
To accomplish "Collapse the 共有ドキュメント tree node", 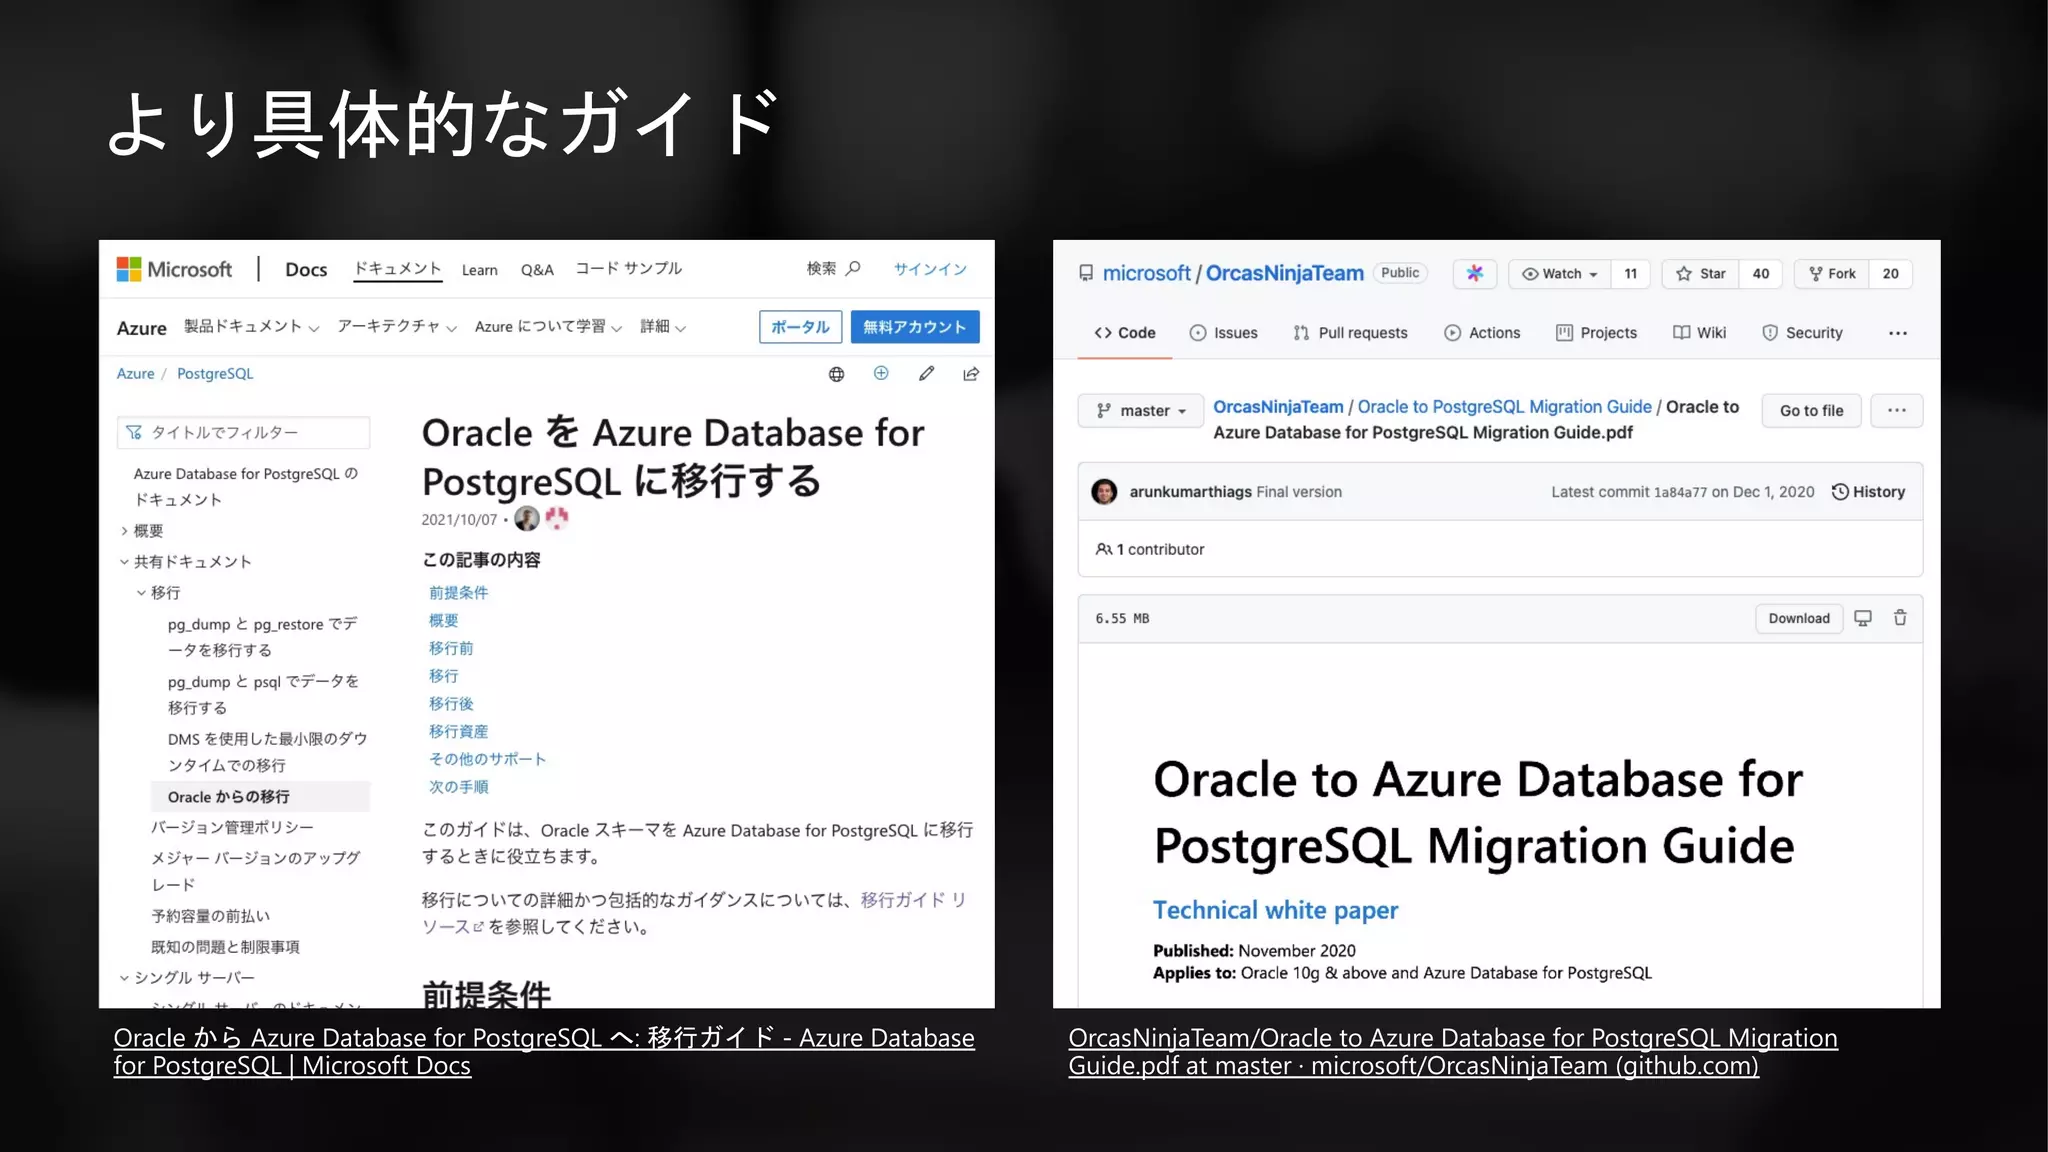I will [125, 562].
